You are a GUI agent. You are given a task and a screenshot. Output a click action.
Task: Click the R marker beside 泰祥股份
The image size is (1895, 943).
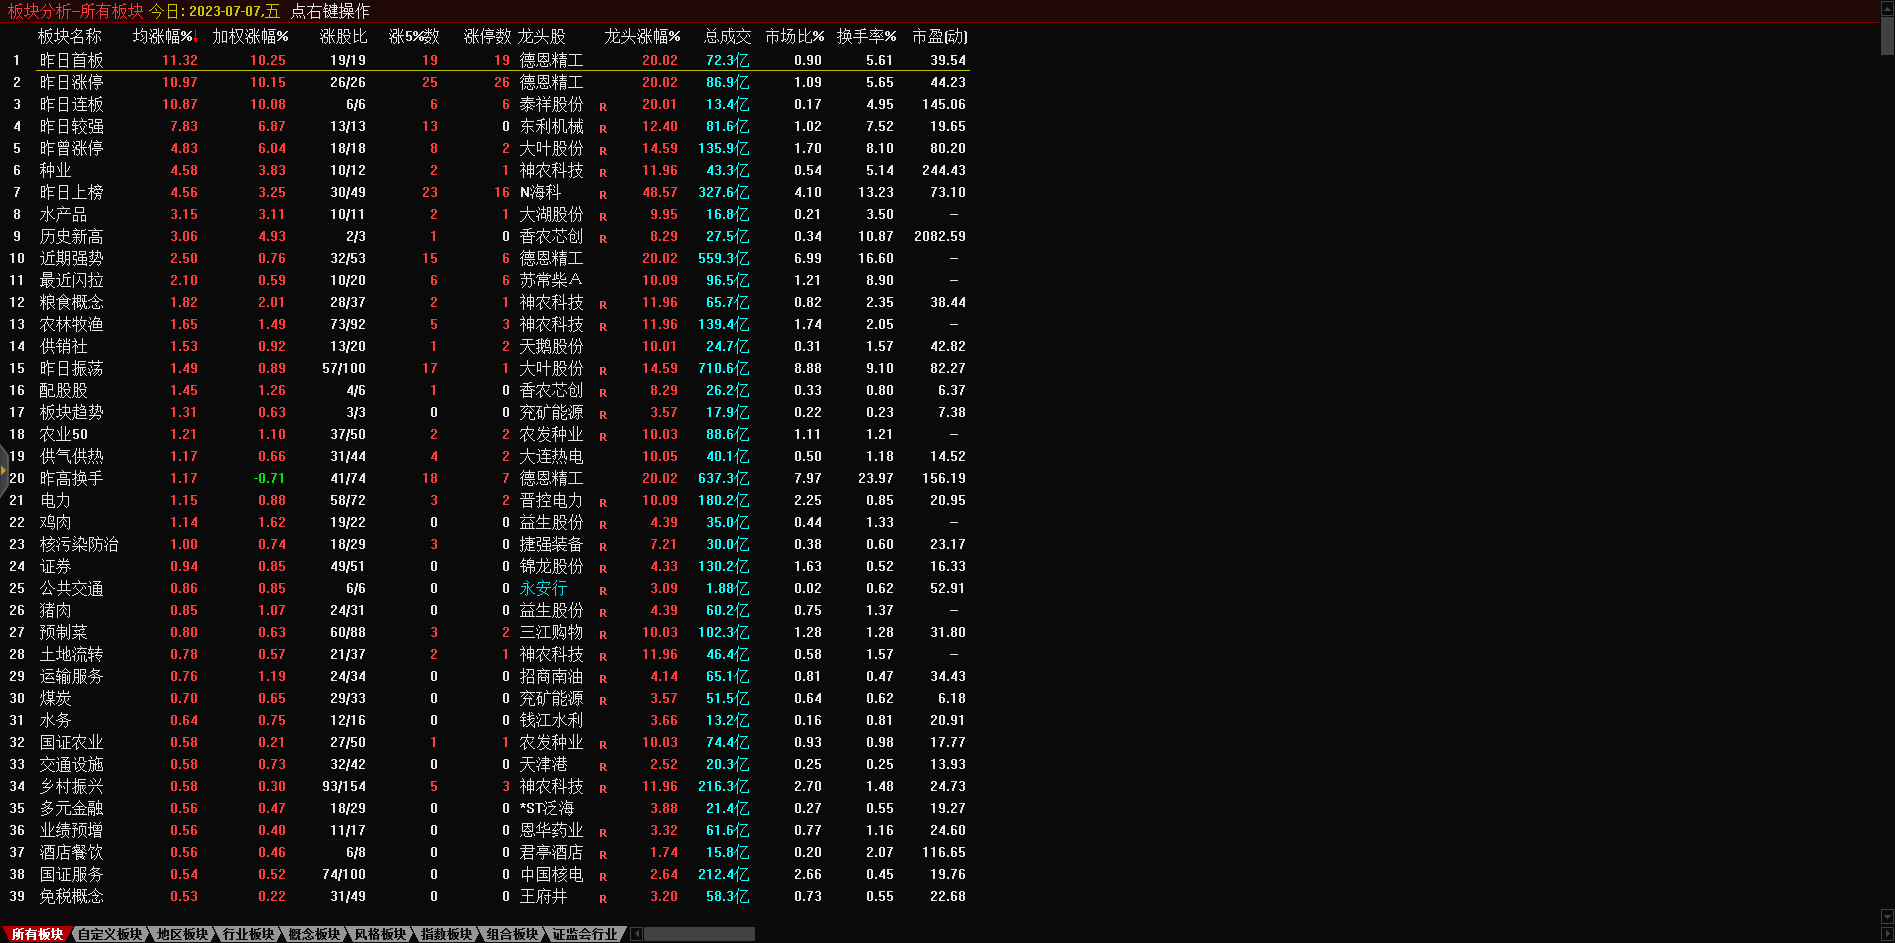603,106
